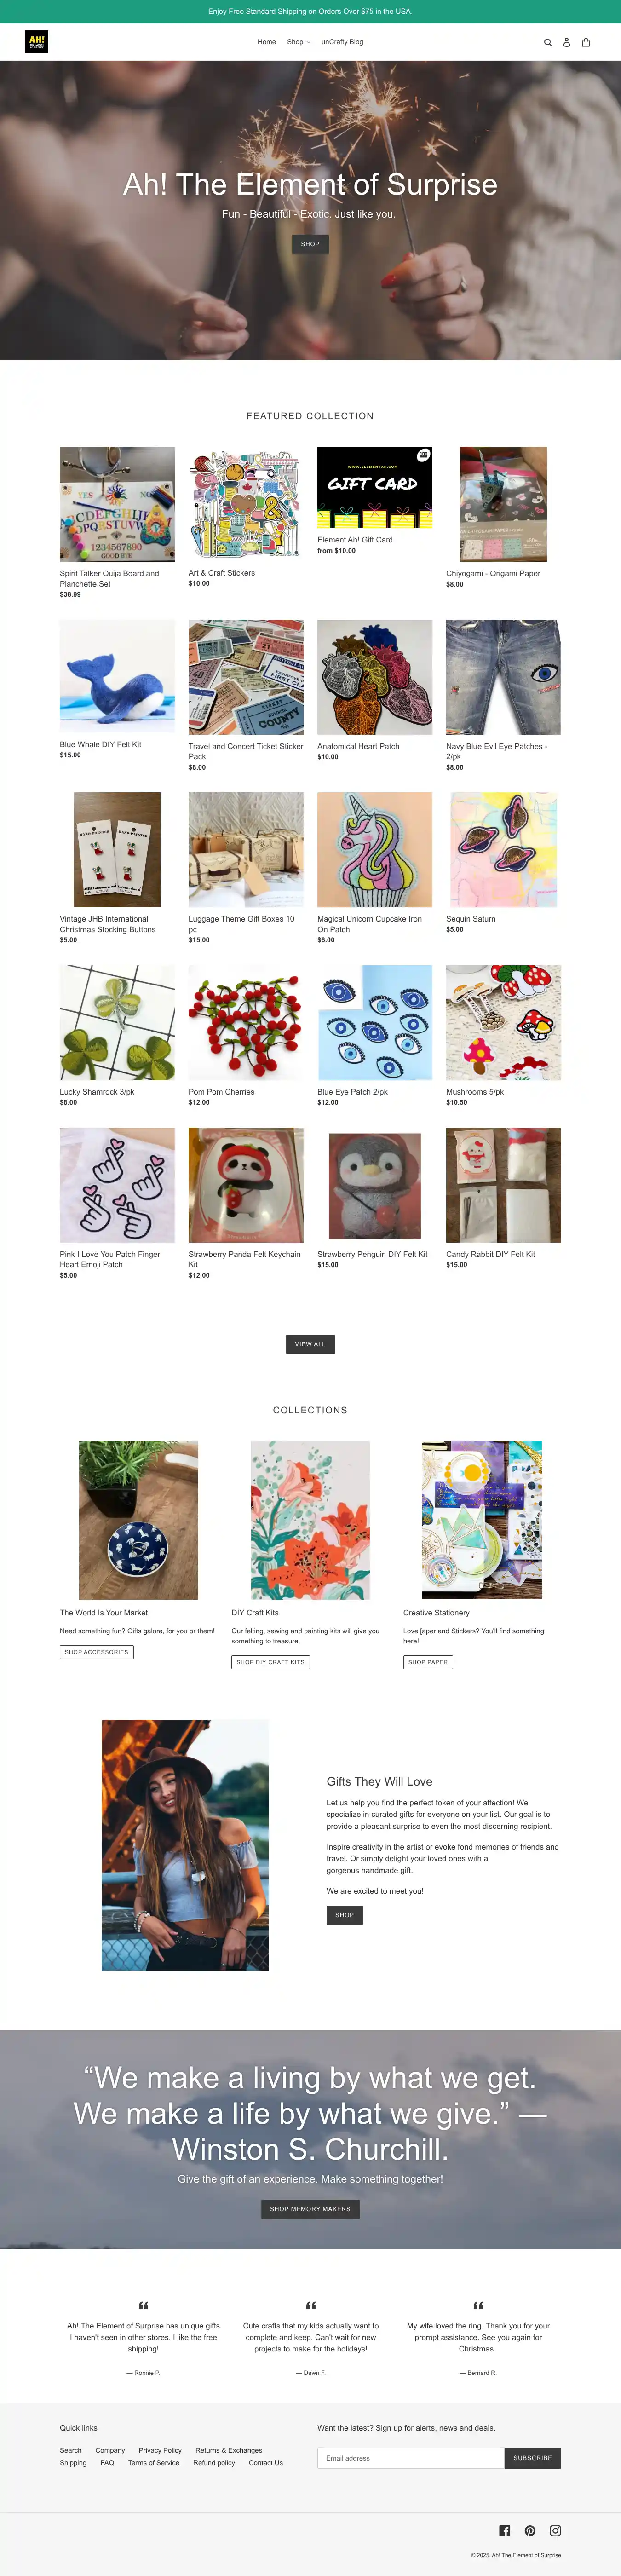
Task: Click the SUBSCRIBE button
Action: point(533,2458)
